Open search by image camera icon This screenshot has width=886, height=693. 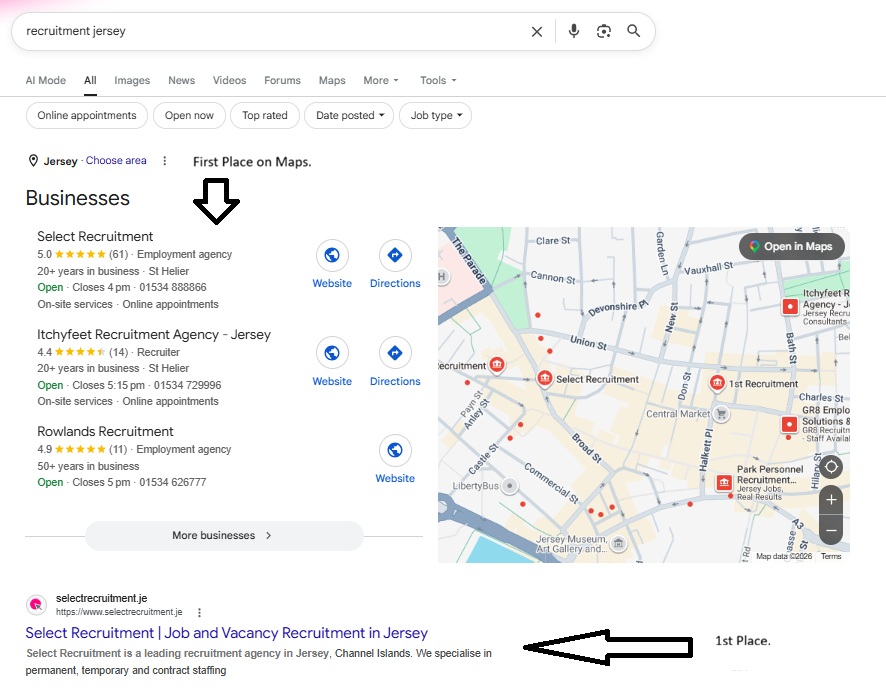point(603,31)
